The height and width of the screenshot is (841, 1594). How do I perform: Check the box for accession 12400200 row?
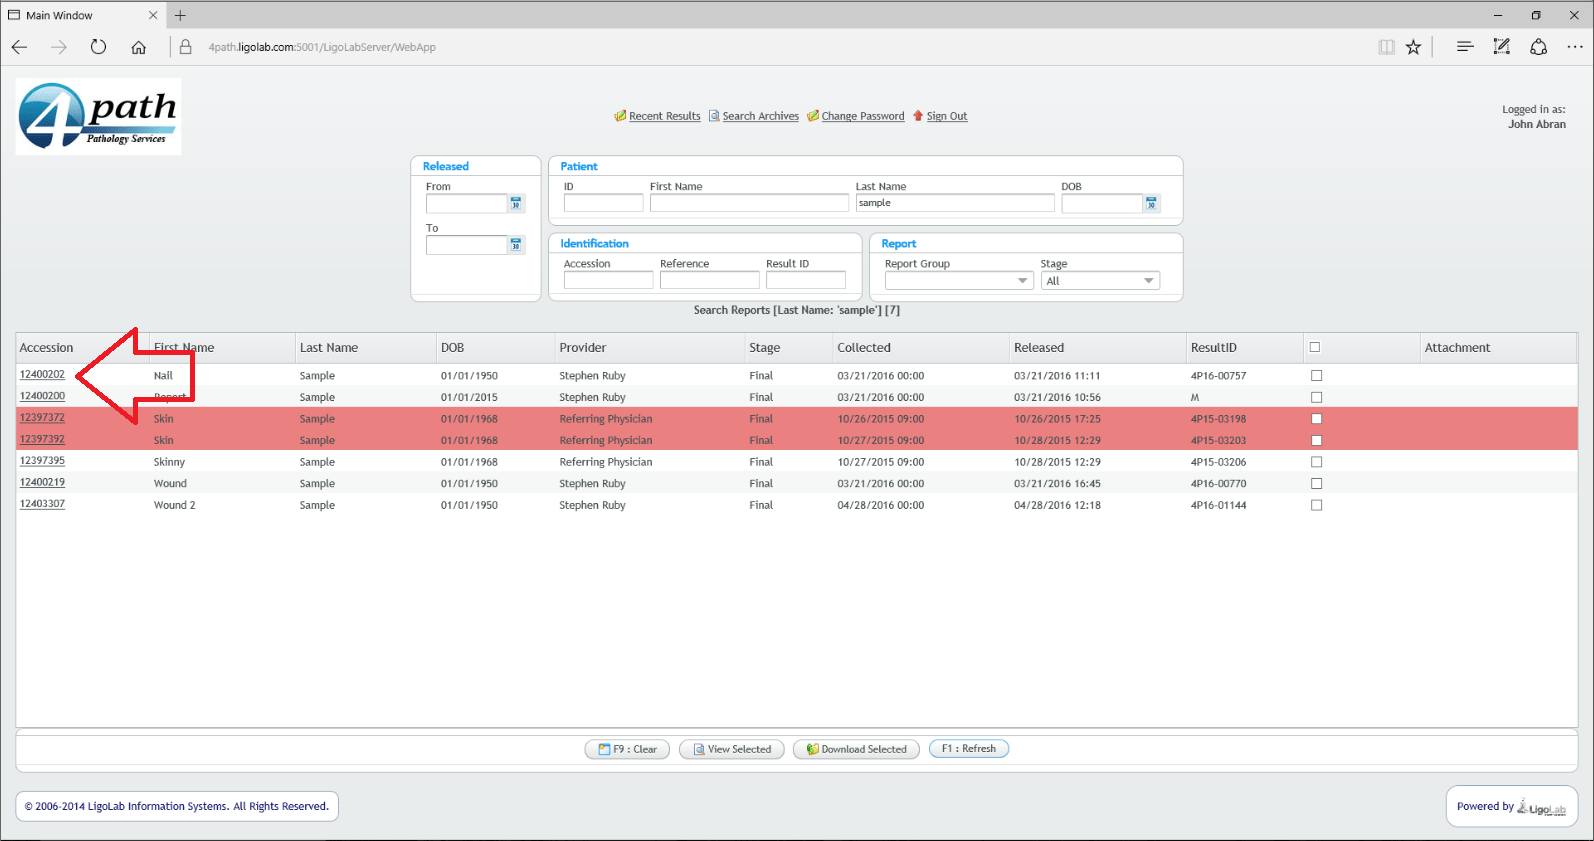[x=1316, y=397]
